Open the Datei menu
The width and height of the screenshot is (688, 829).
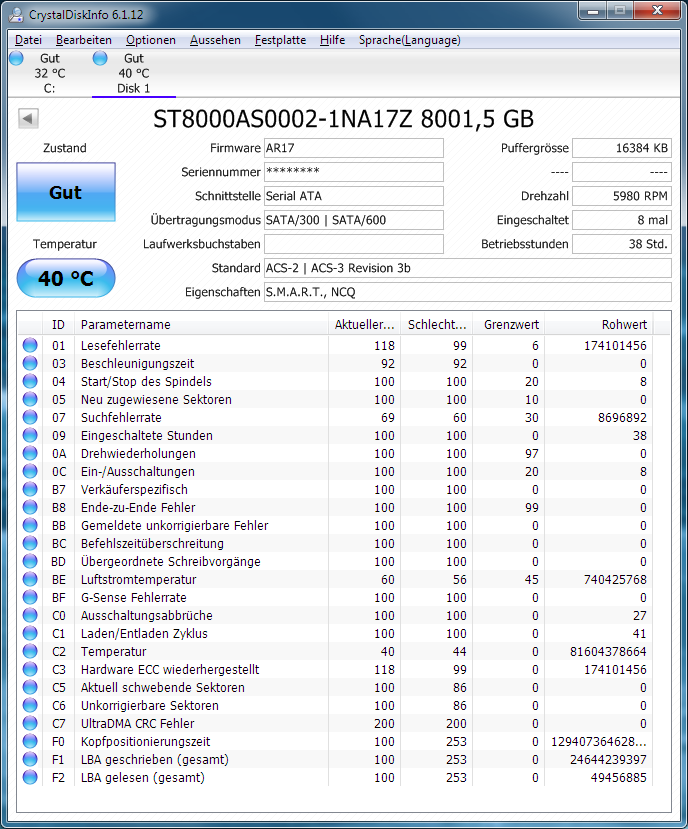click(28, 40)
